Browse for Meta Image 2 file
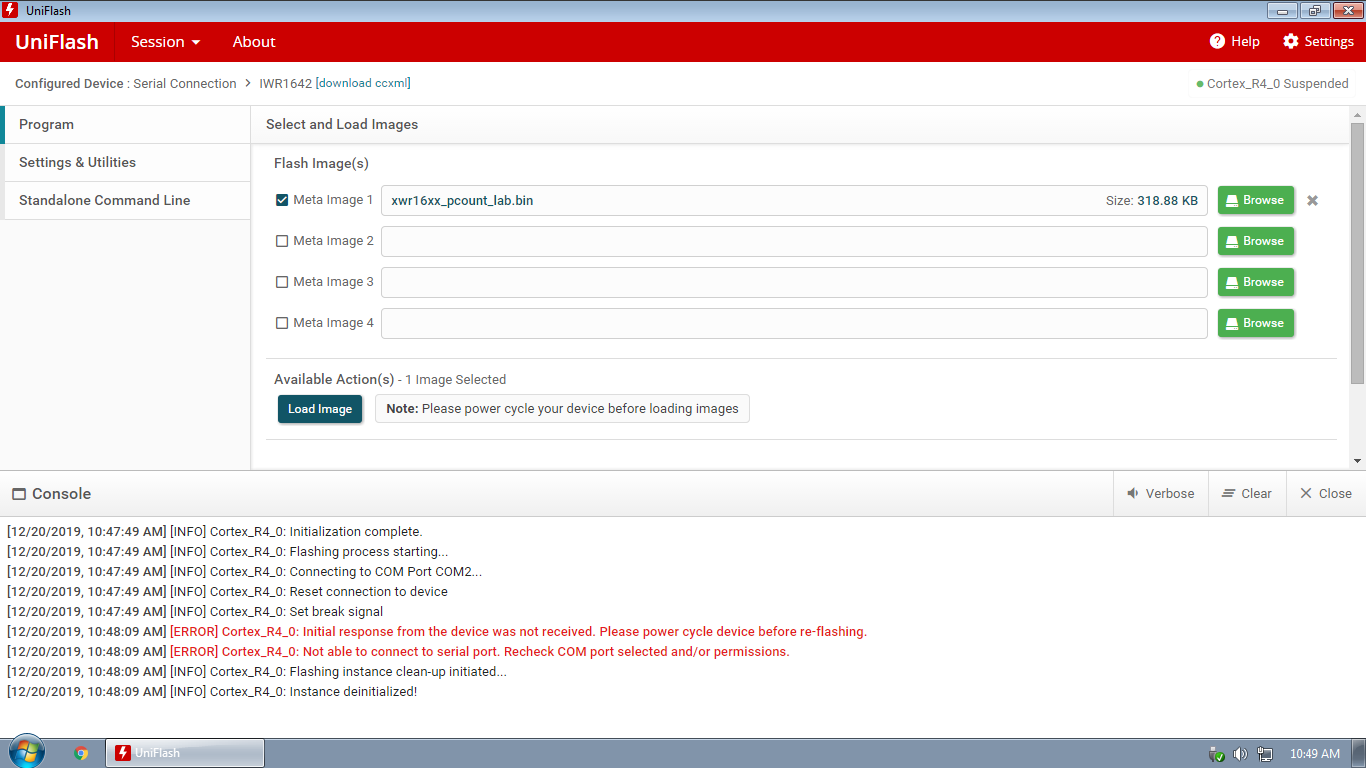Screen dimensions: 1366x768 coord(1256,241)
